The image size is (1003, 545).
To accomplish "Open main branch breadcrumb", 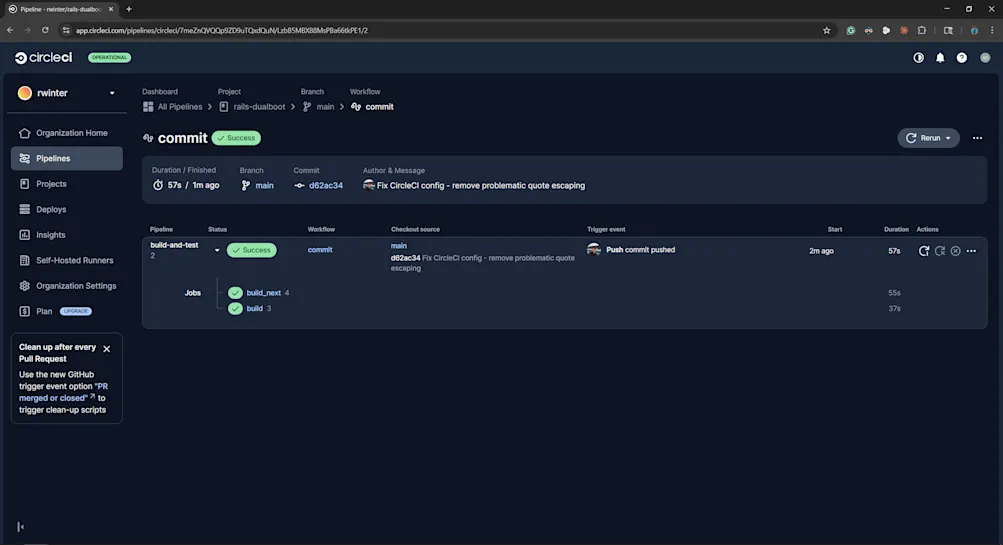I will pos(319,107).
